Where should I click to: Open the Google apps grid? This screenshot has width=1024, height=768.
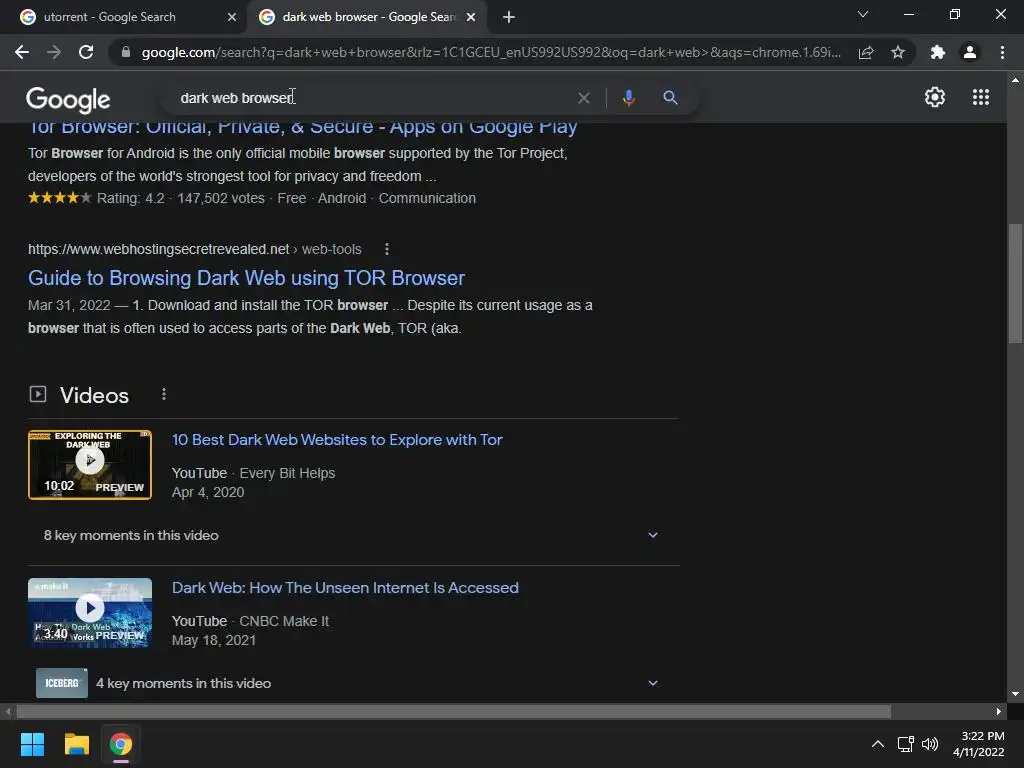981,97
